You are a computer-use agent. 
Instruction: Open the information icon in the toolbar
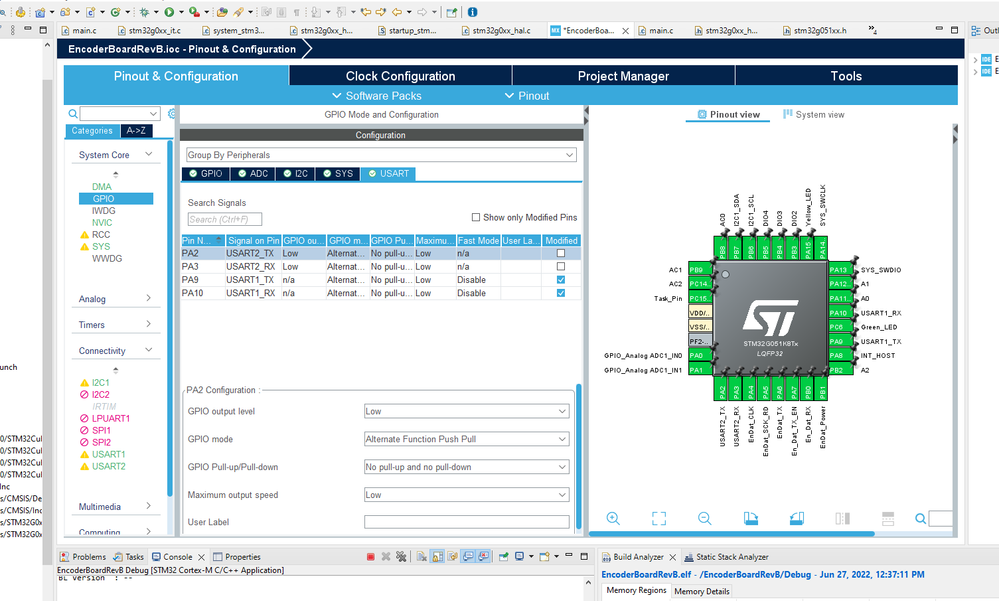click(x=472, y=12)
